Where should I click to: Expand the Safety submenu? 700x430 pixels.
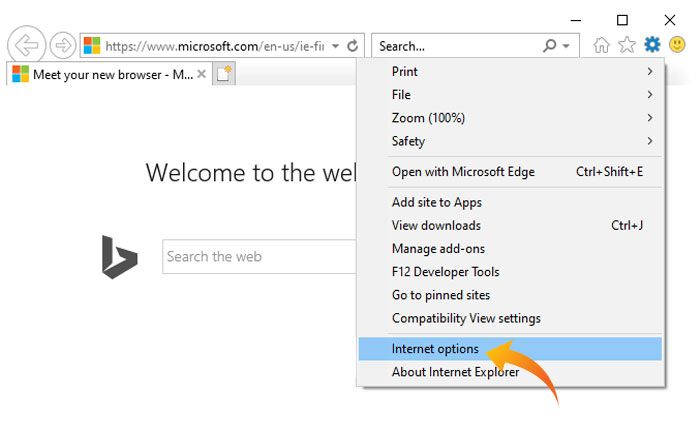[510, 141]
